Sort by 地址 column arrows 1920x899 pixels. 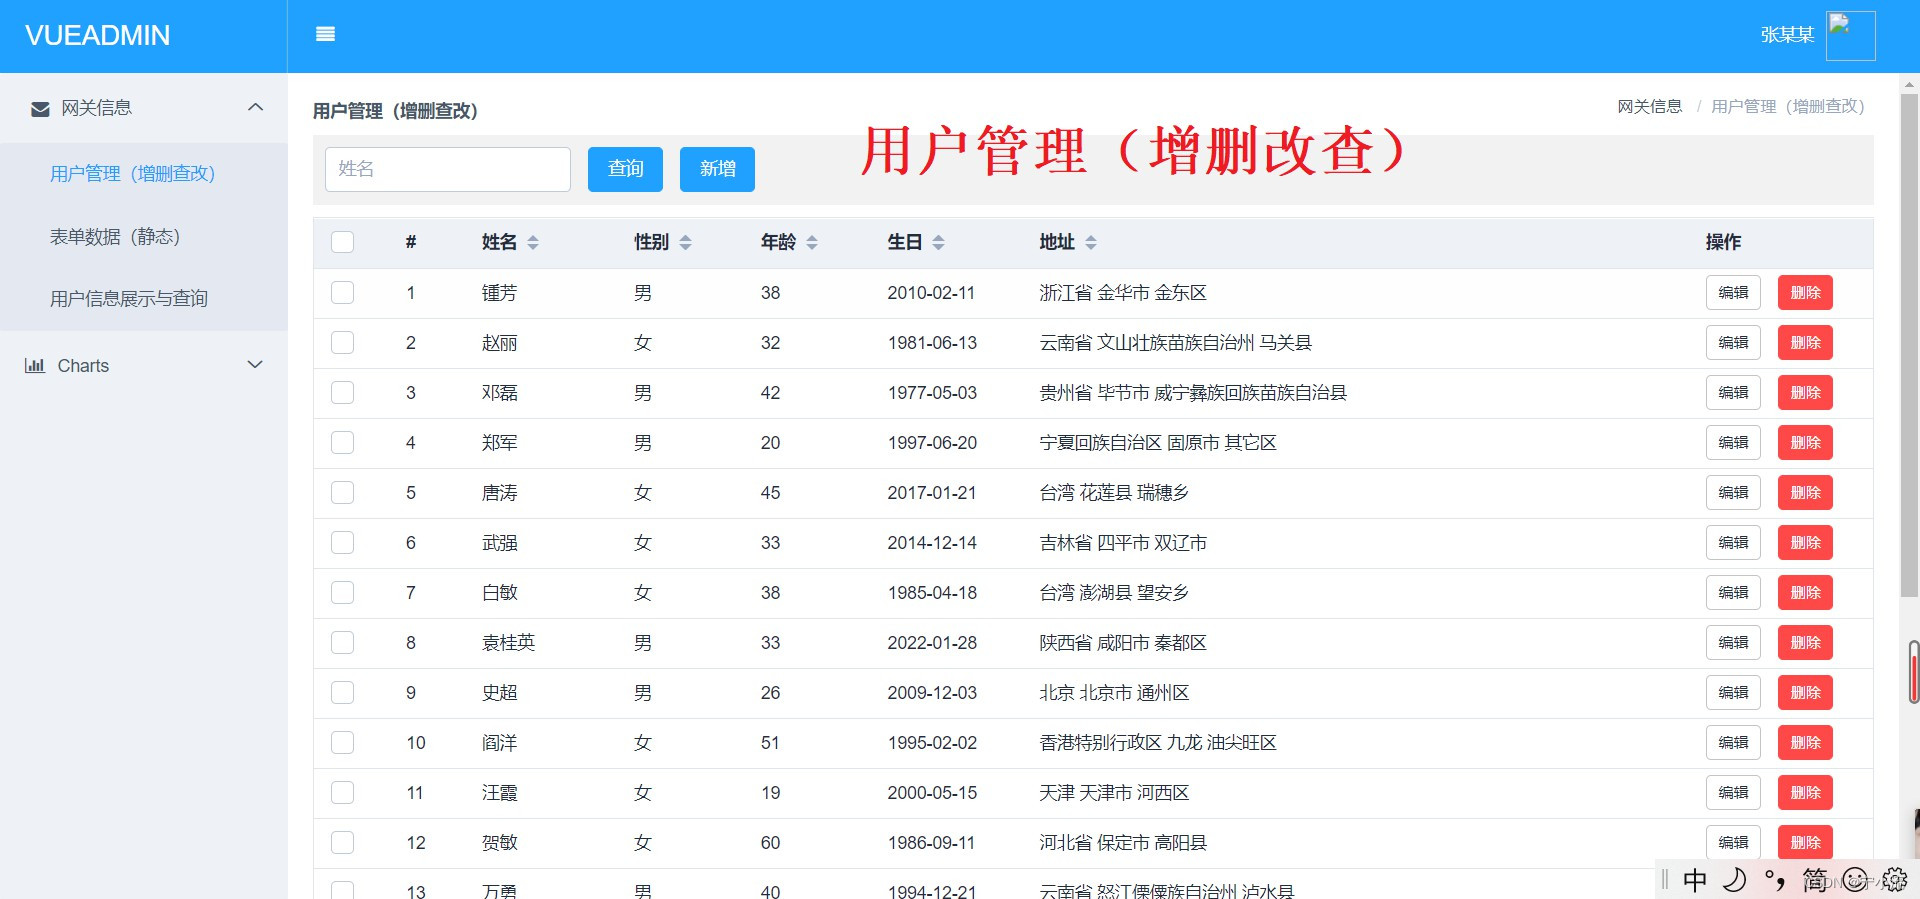click(1091, 242)
